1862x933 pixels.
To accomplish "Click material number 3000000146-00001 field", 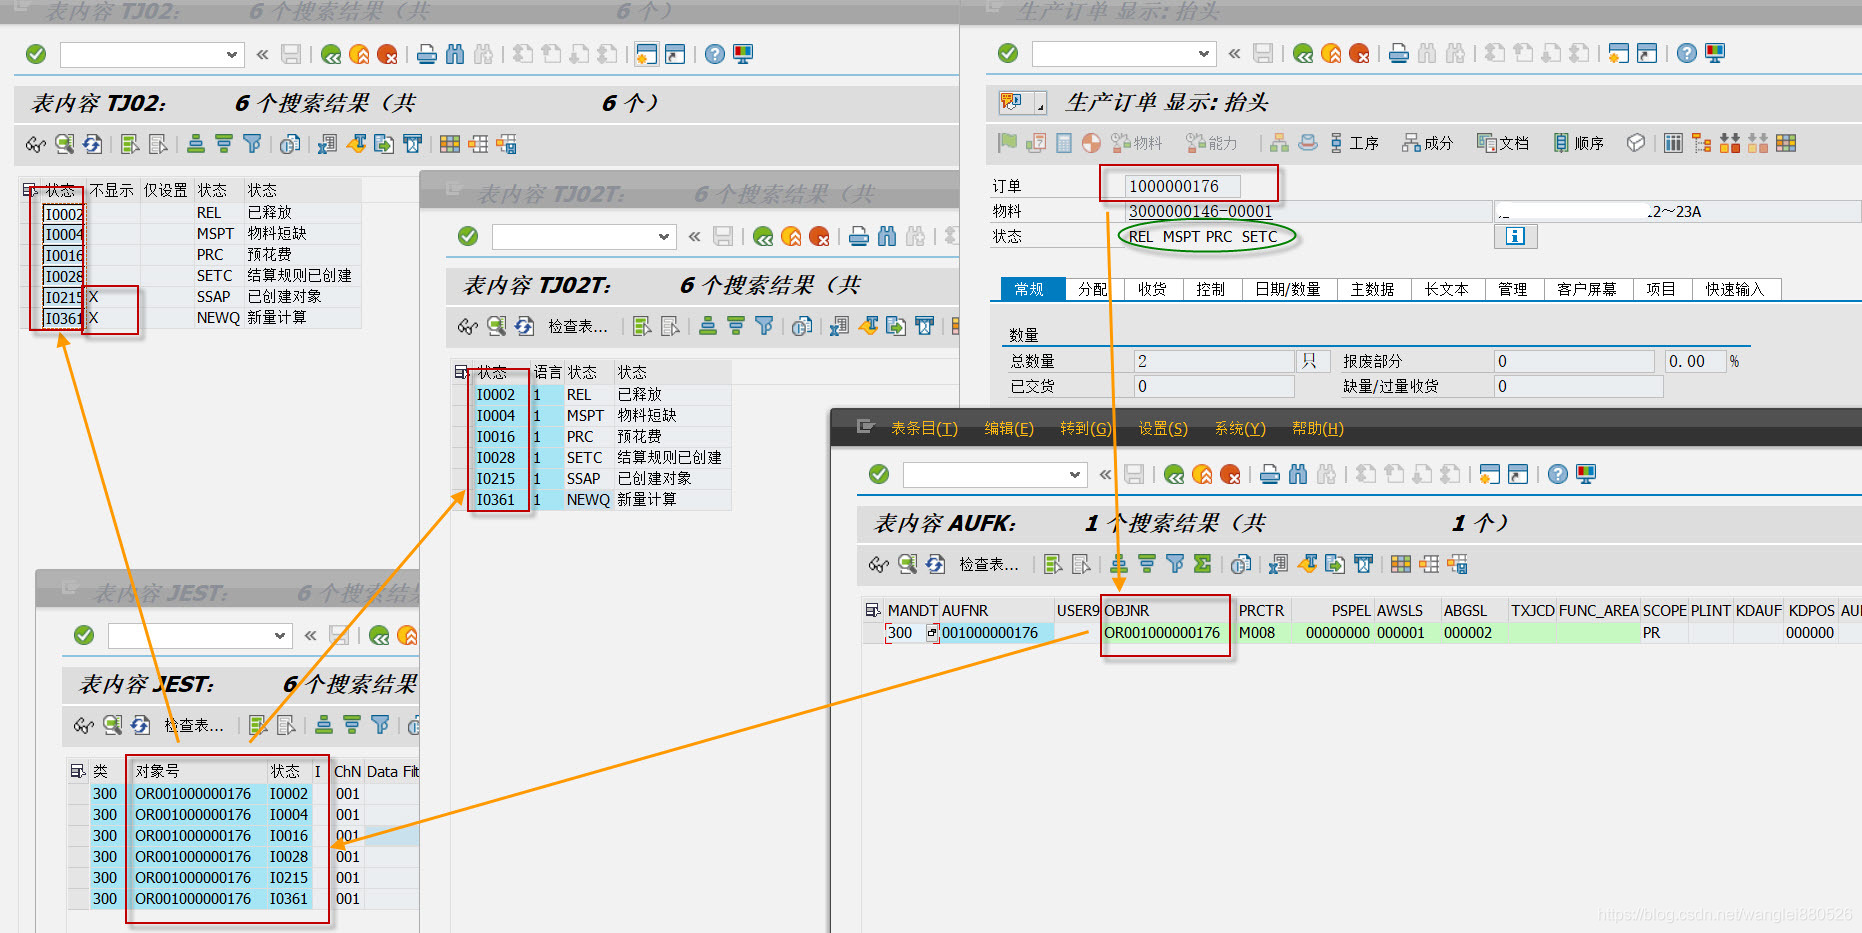I will click(1309, 211).
